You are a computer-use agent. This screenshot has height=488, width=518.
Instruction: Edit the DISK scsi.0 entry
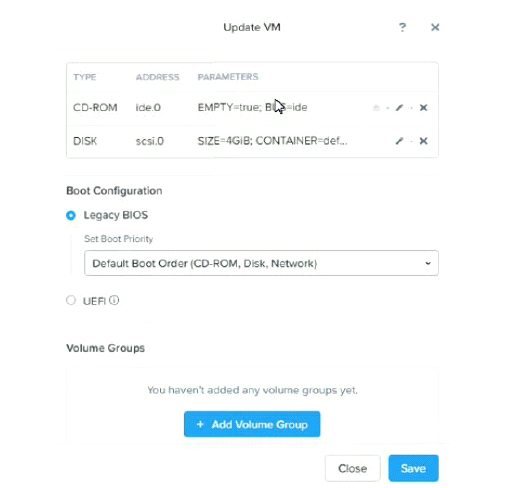point(399,141)
